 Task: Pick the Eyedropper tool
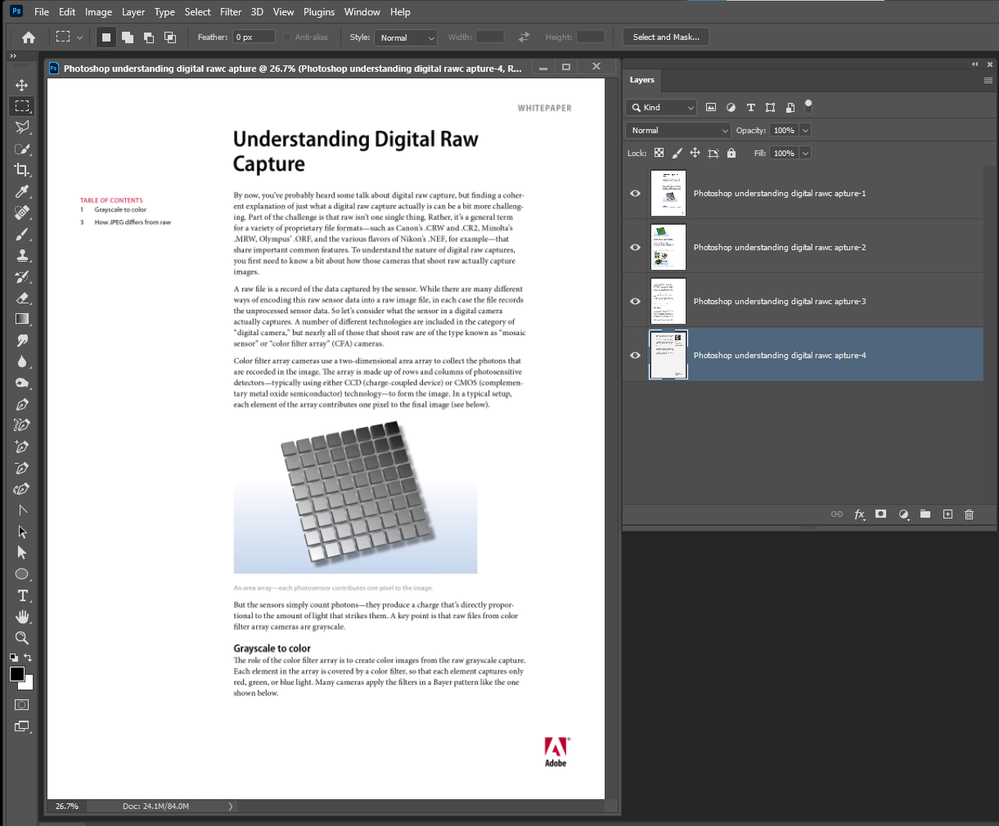pos(22,191)
